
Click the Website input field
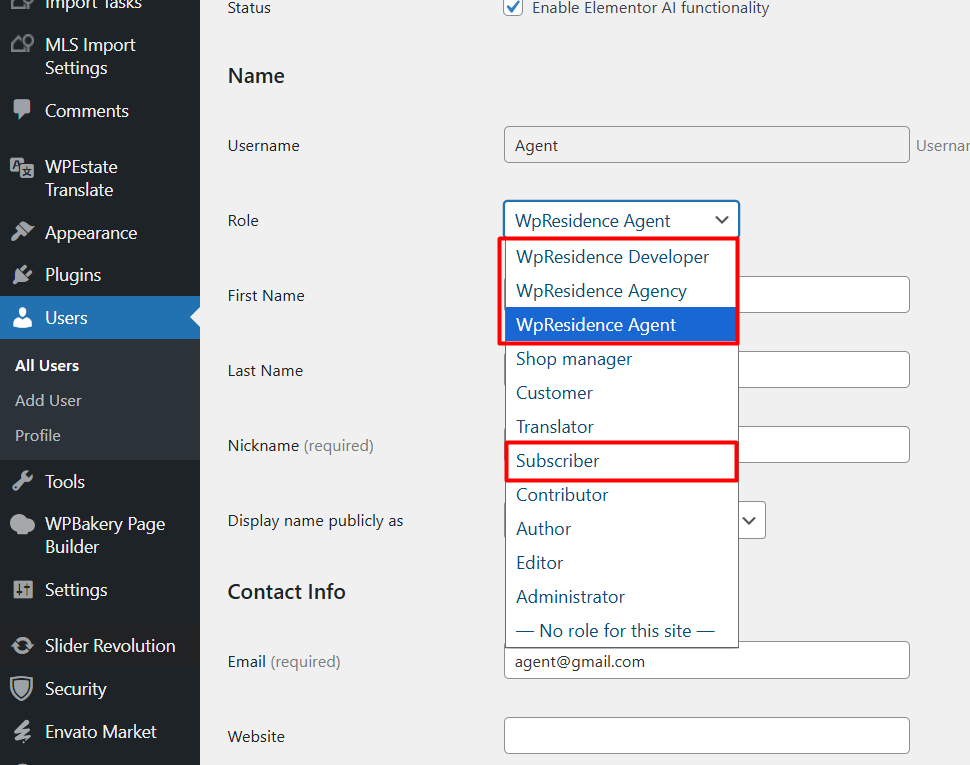706,735
